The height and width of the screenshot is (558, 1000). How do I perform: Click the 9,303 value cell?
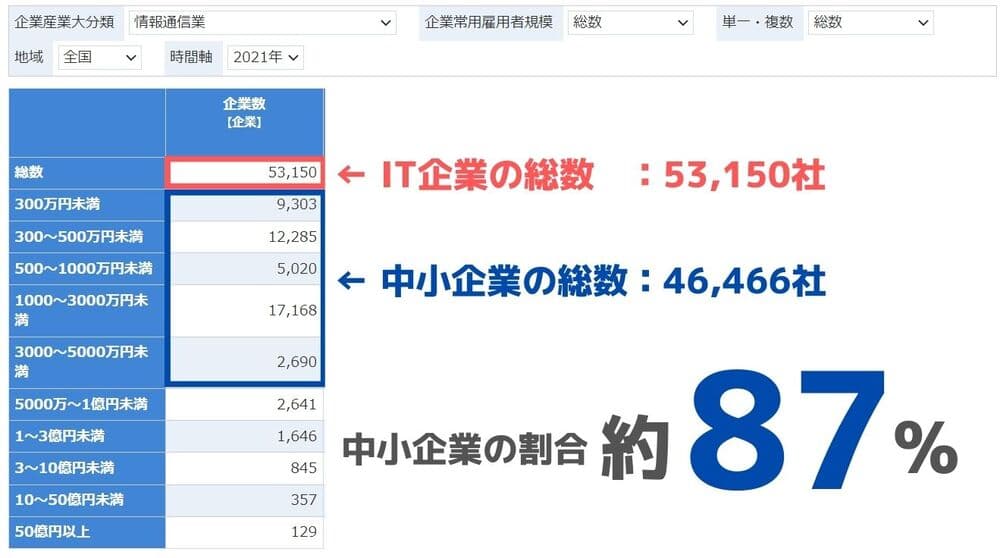pyautogui.click(x=244, y=204)
